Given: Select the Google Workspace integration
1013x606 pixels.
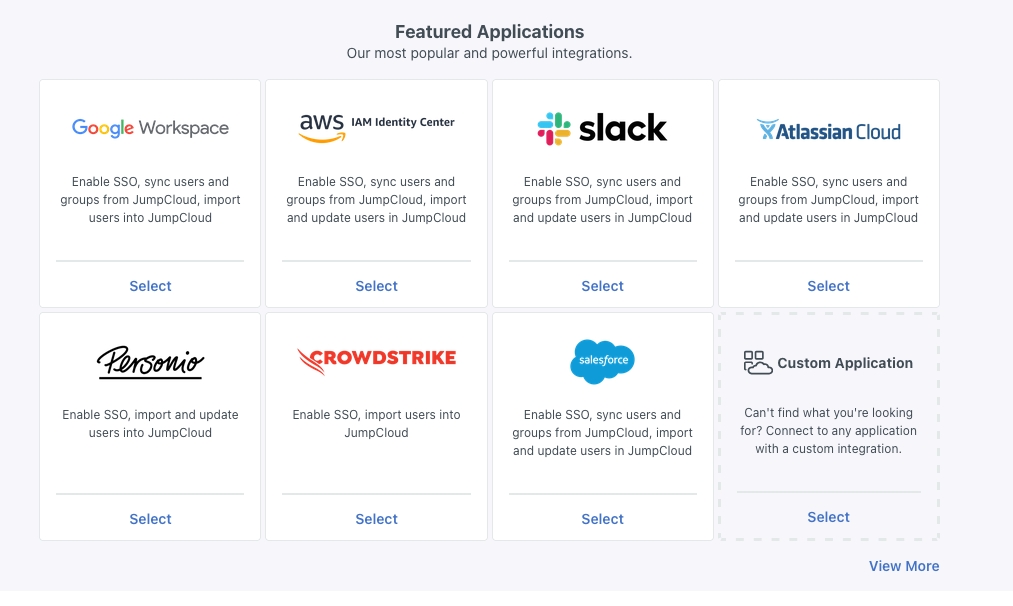Looking at the screenshot, I should (x=150, y=286).
